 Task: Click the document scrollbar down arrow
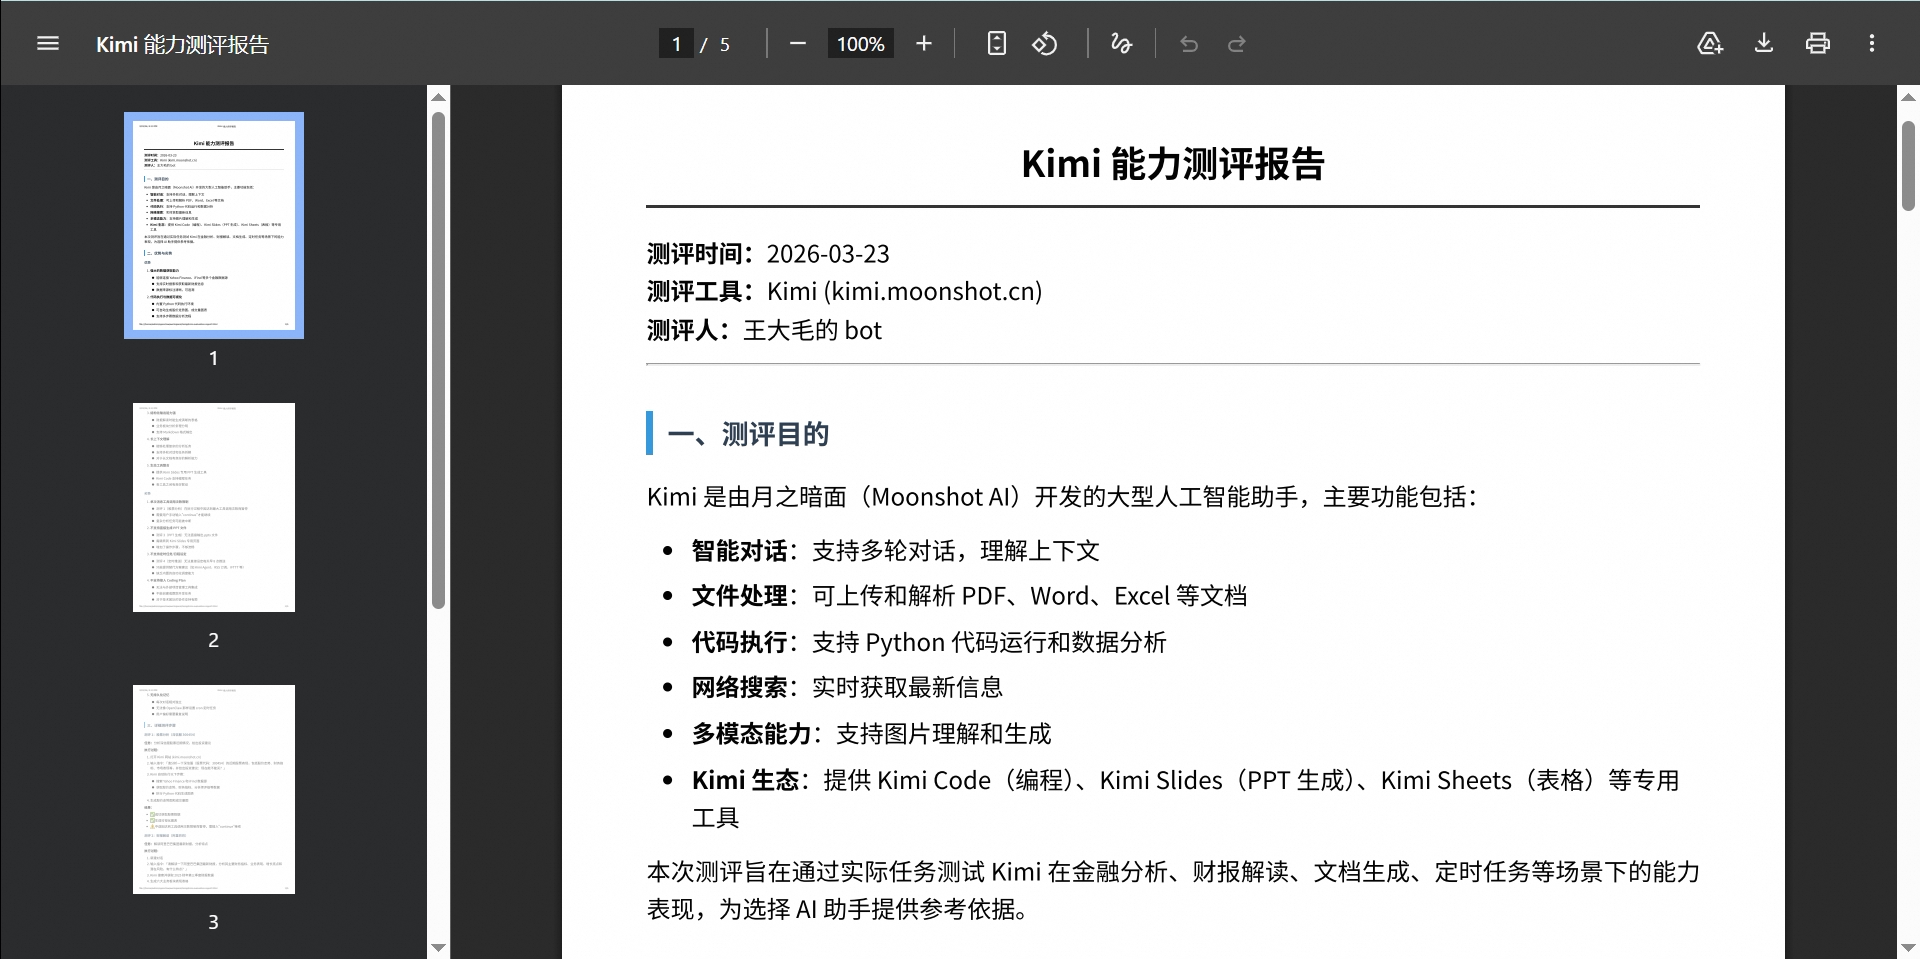(x=1908, y=947)
